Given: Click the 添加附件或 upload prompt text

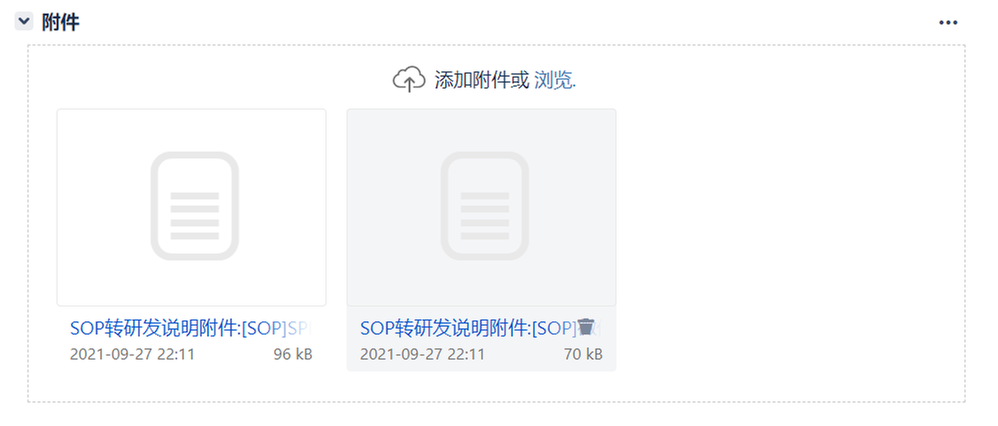Looking at the screenshot, I should pos(481,80).
